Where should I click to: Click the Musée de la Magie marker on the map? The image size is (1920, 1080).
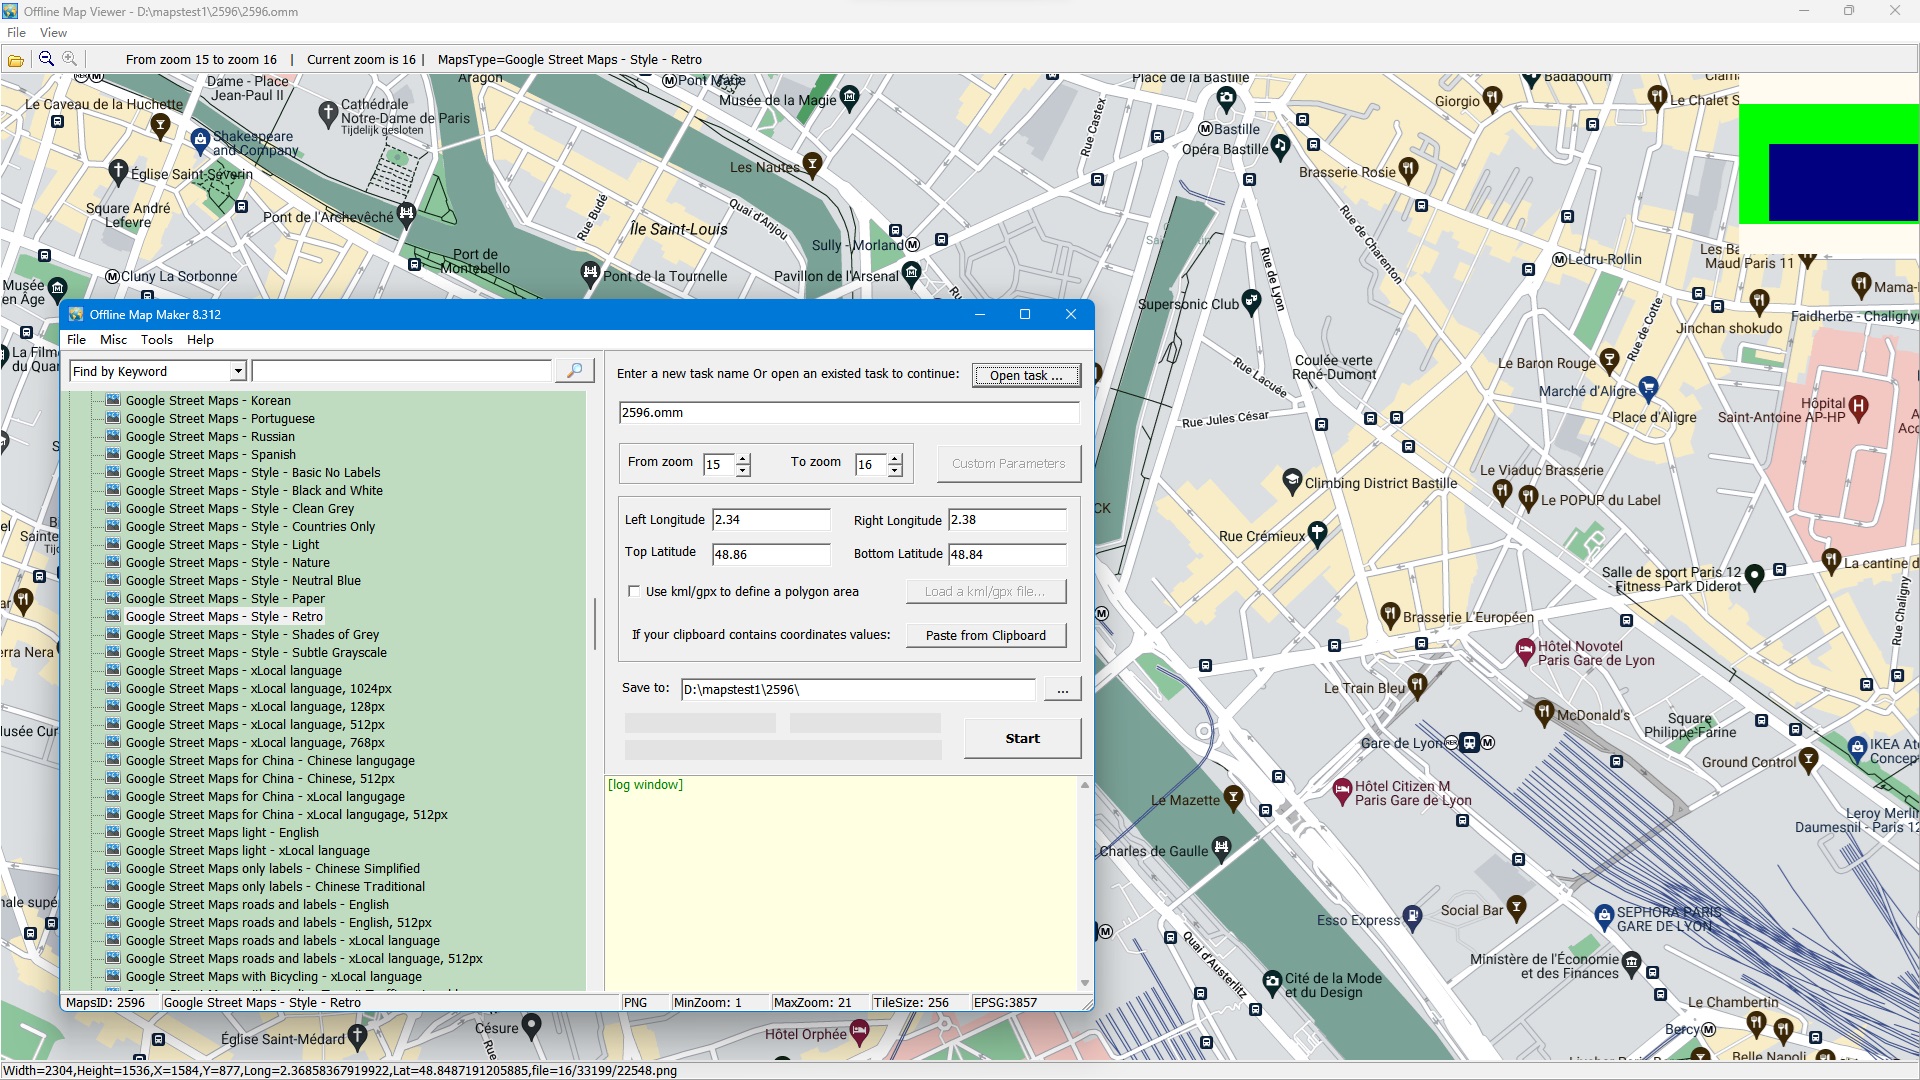850,97
